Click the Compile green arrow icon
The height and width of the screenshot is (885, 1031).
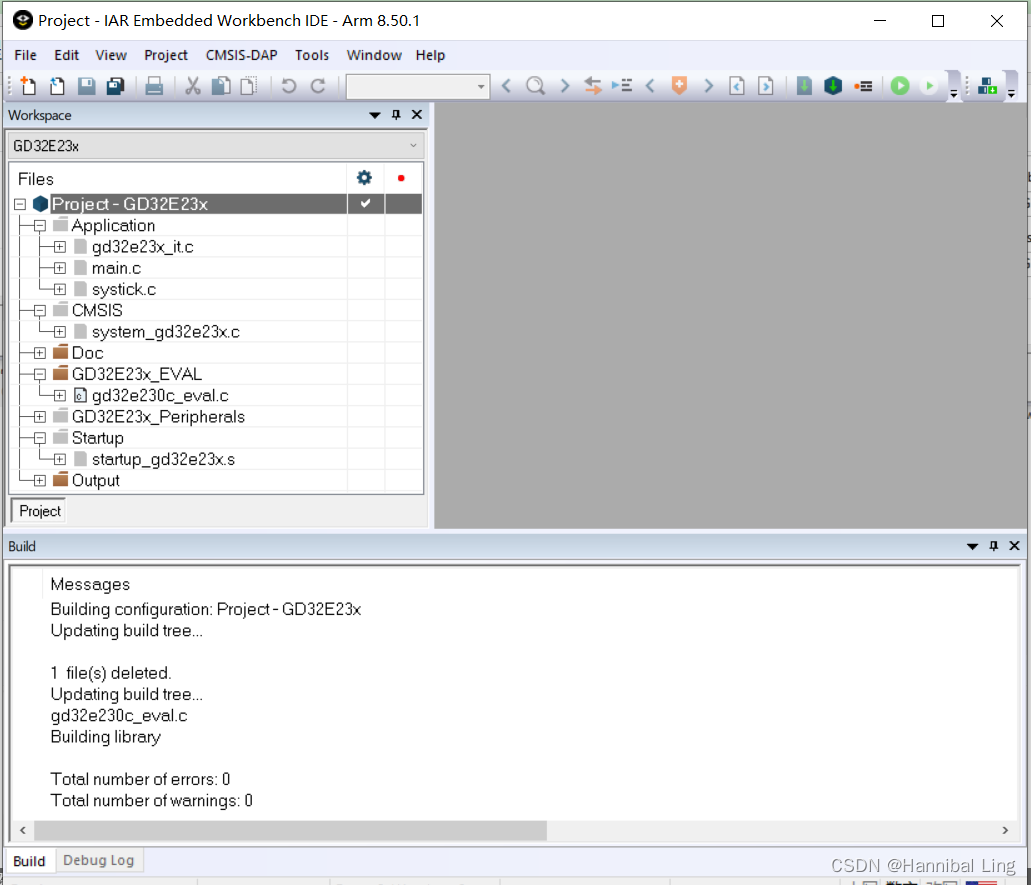click(x=804, y=86)
